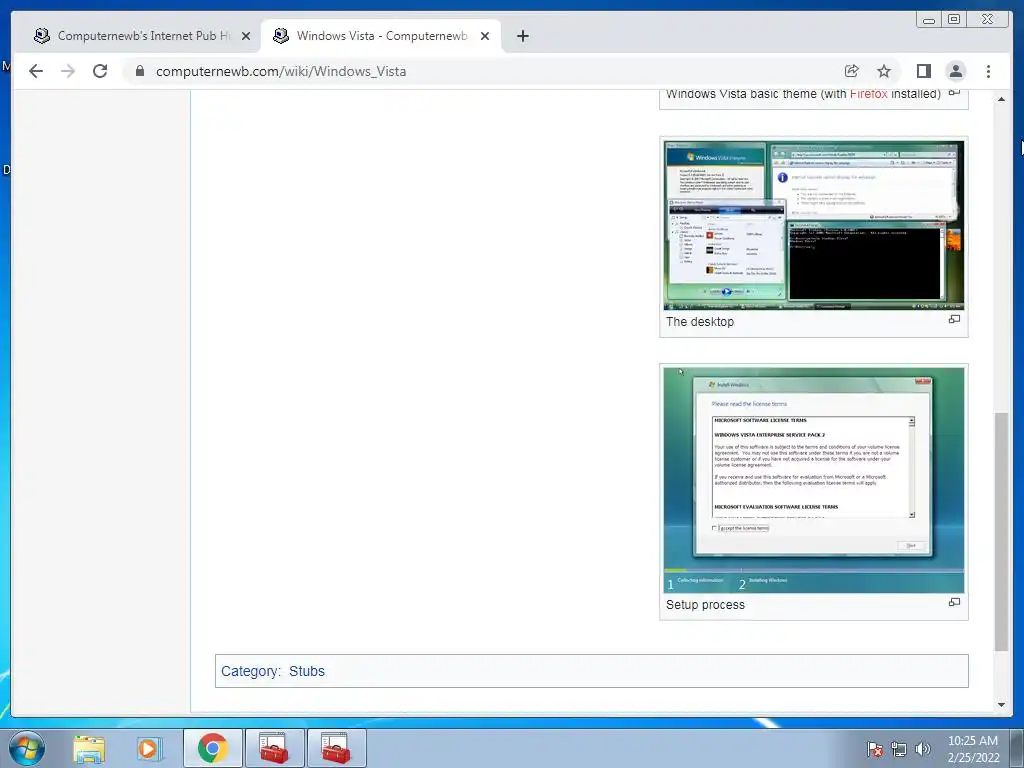Click the page scrollbar down arrow
Viewport: 1024px width, 768px height.
click(1001, 705)
